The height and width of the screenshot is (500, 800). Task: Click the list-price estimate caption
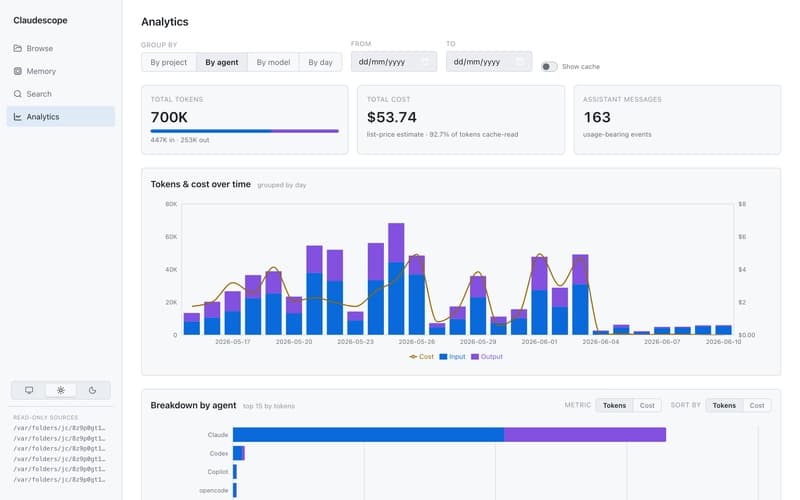tap(442, 134)
